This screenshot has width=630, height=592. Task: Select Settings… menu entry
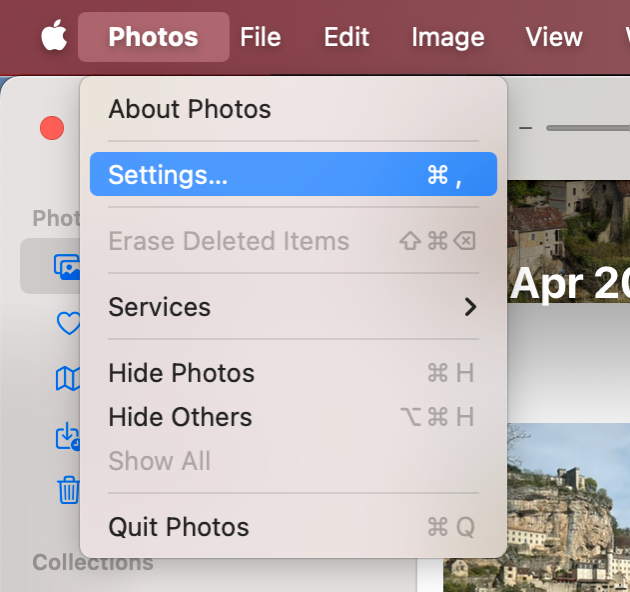tap(293, 174)
